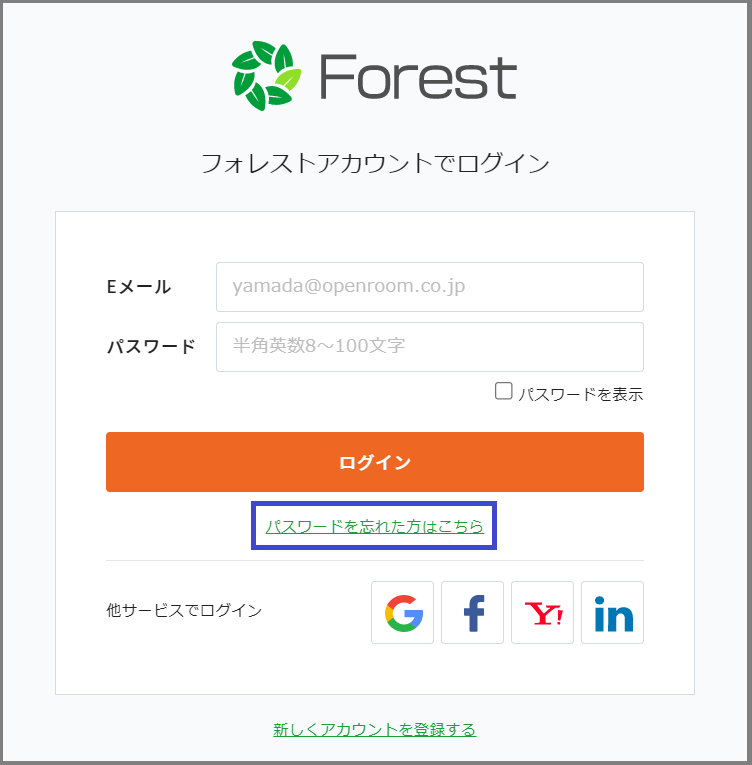Click the light green leaf in the logo
The height and width of the screenshot is (765, 752).
click(287, 78)
